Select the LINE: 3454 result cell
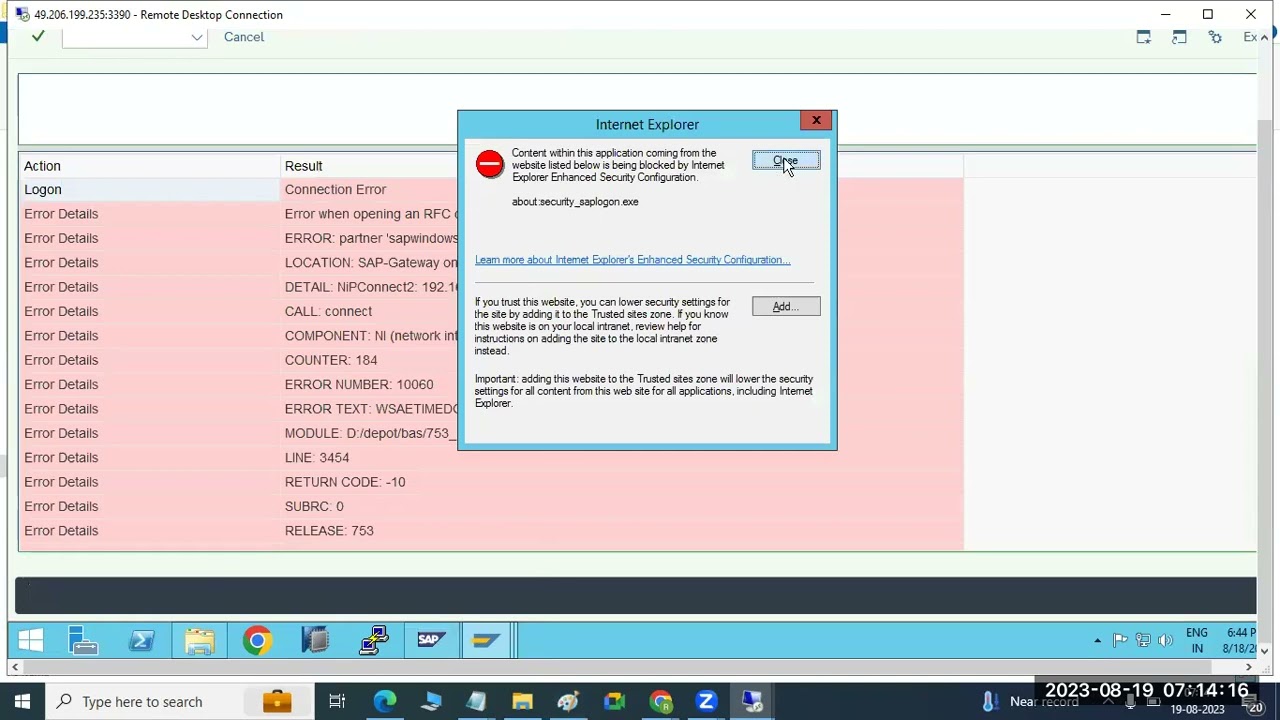Viewport: 1280px width, 720px height. click(x=317, y=458)
